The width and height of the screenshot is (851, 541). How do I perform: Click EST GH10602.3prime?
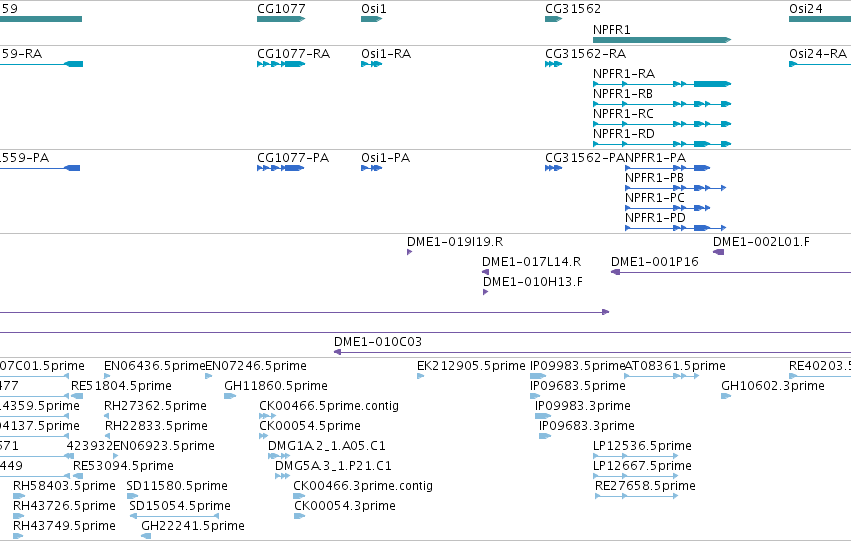[x=726, y=396]
